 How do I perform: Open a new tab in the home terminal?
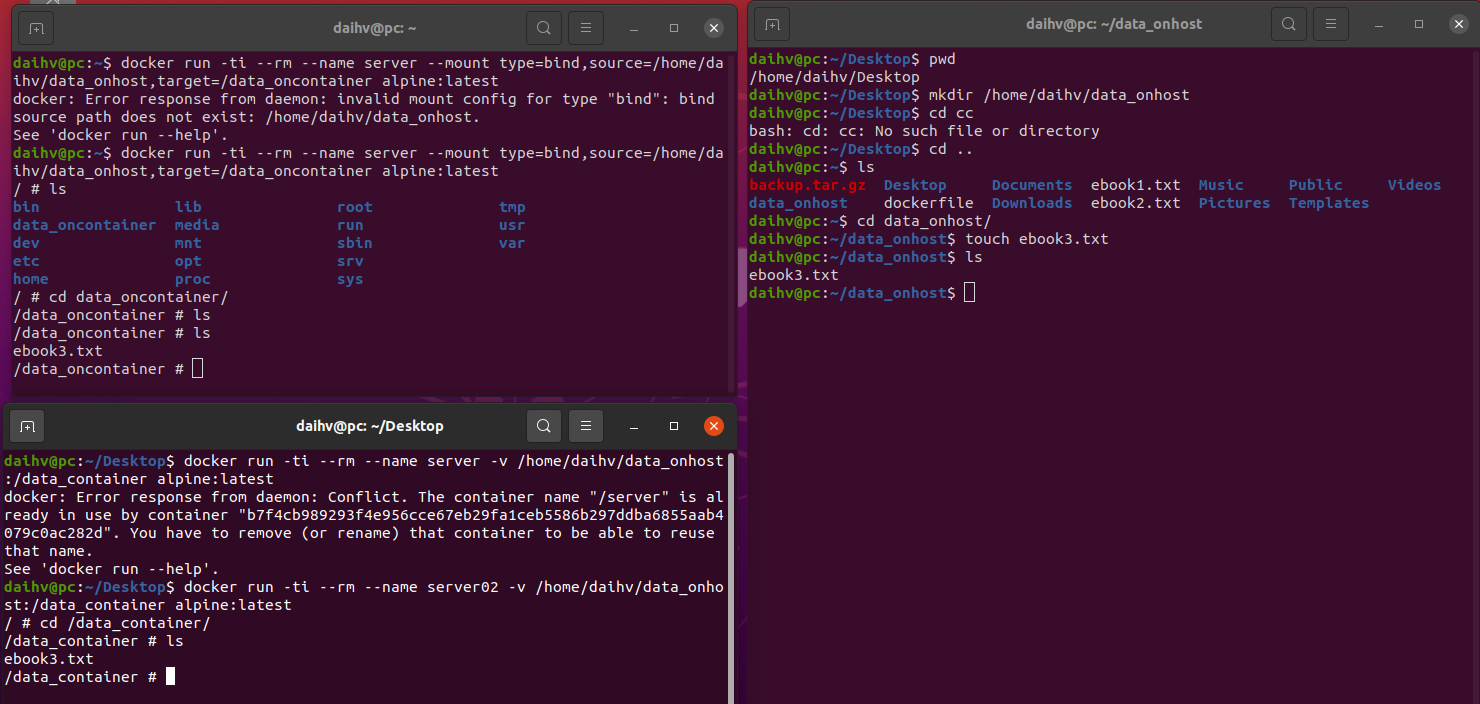[35, 27]
